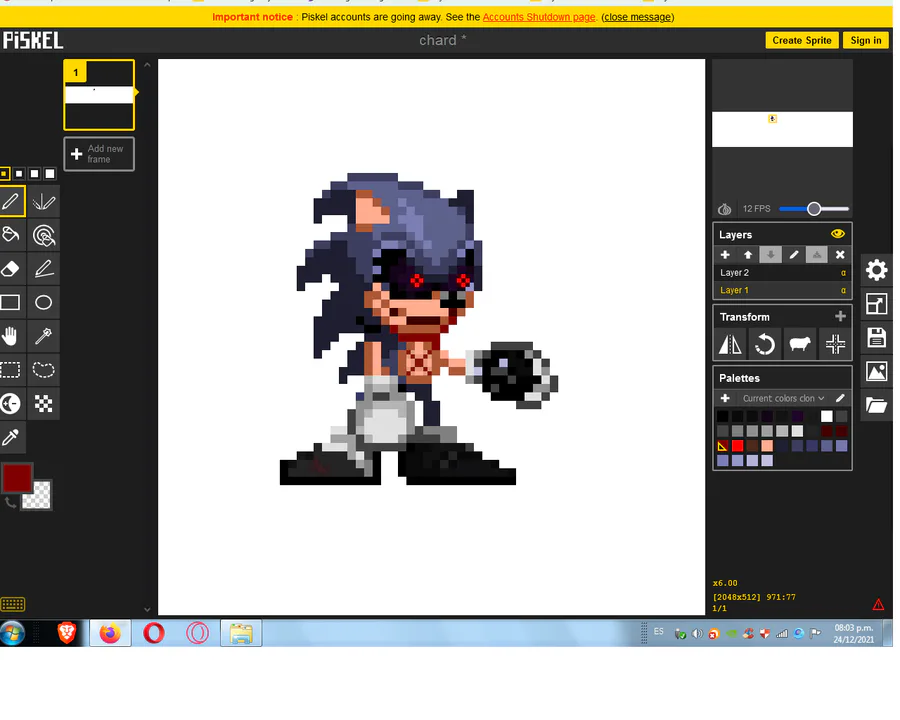Select Layer 1 in layers list
This screenshot has height=720, width=900.
782,291
